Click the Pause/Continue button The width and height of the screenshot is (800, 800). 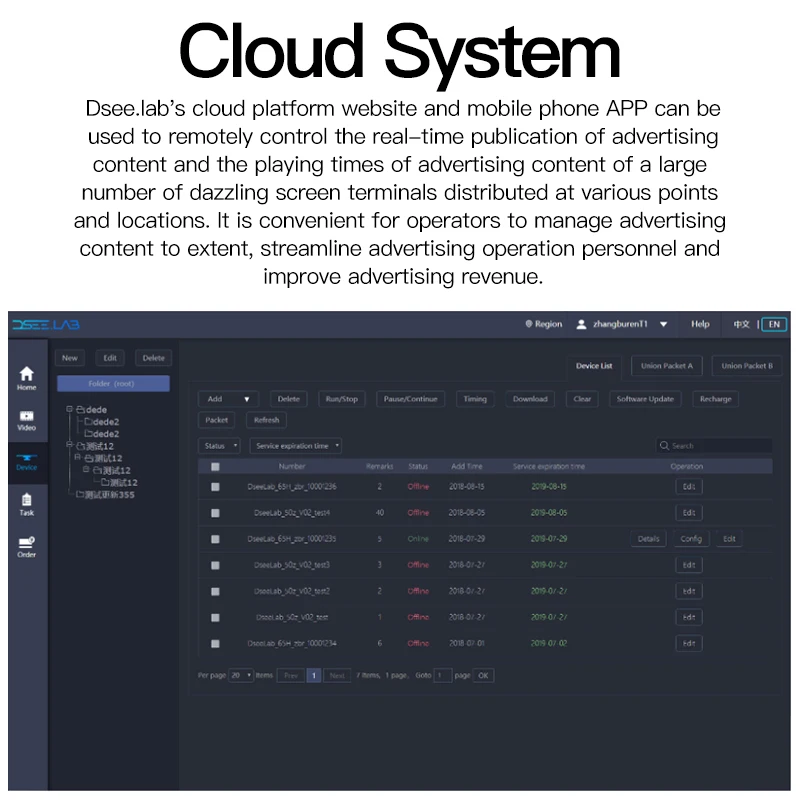pos(410,399)
